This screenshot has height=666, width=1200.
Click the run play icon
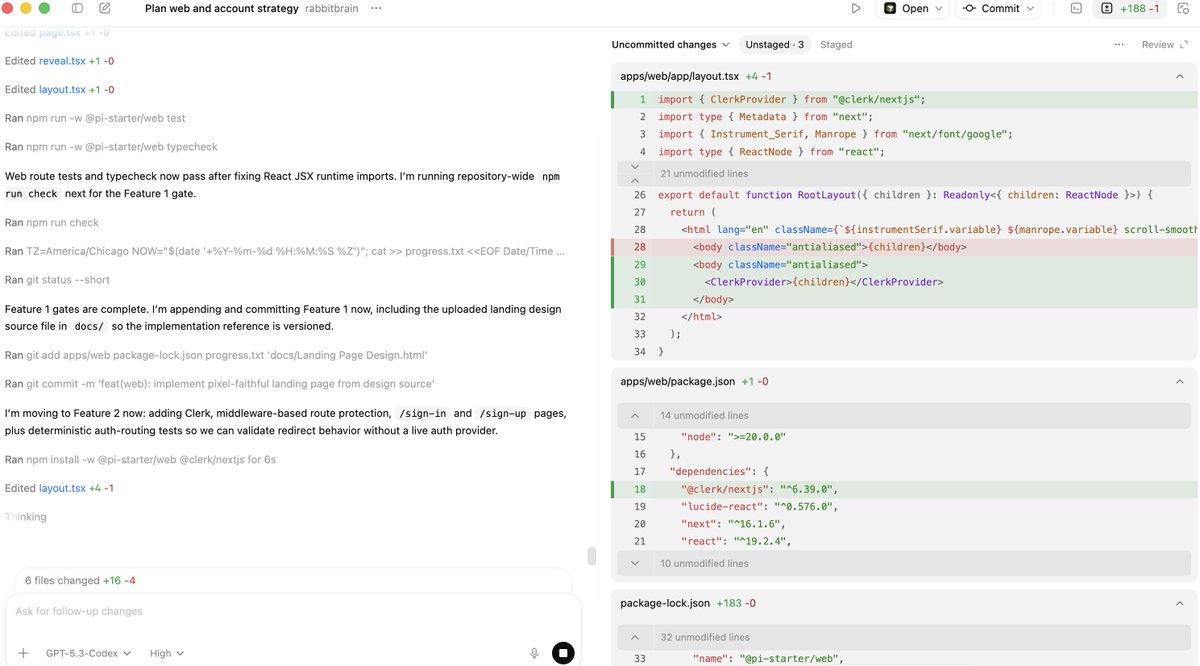click(x=855, y=8)
